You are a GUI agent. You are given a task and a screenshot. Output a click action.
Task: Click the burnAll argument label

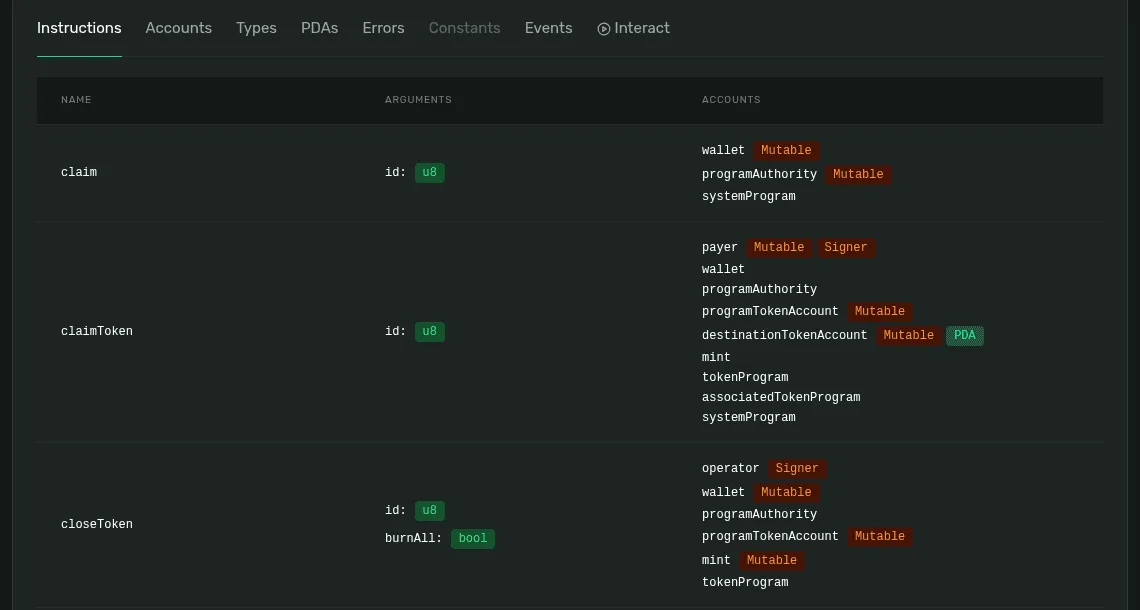coord(413,538)
